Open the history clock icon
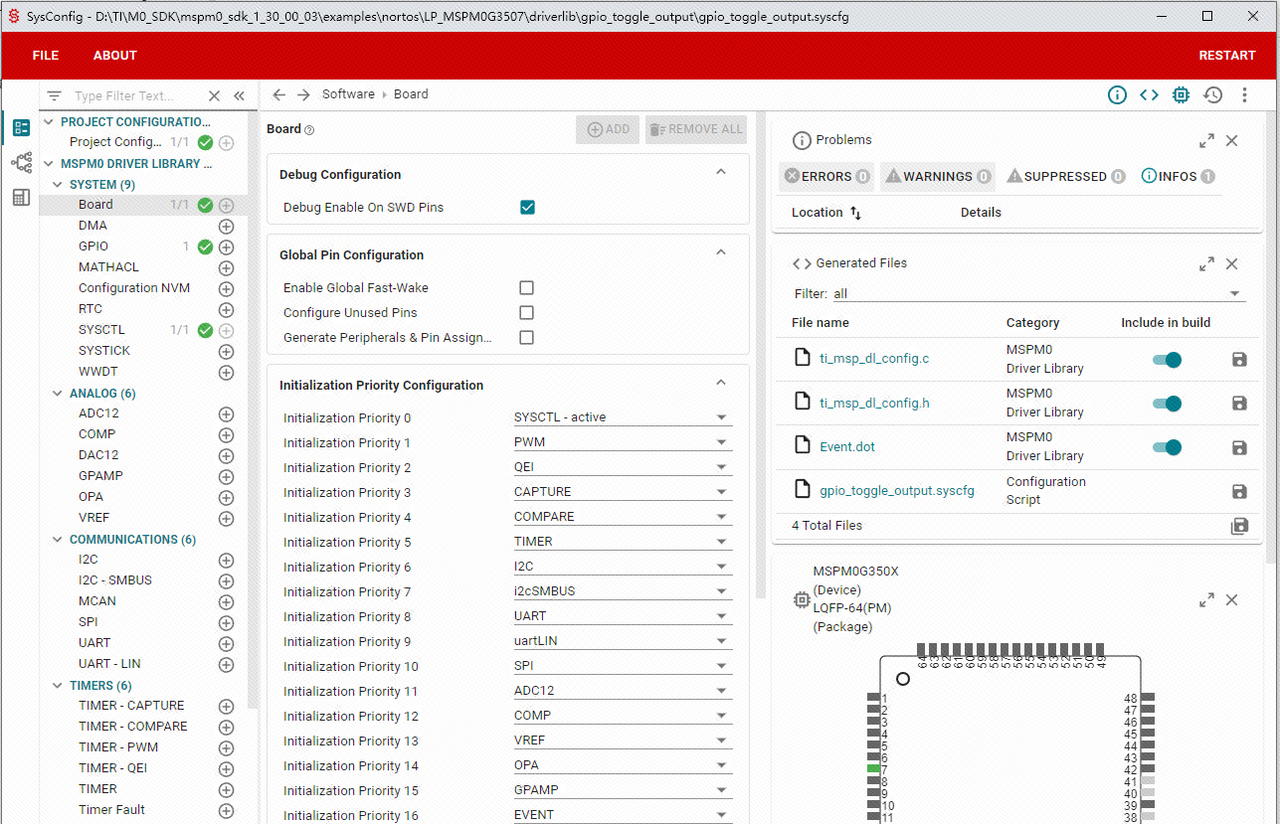The height and width of the screenshot is (824, 1280). pos(1213,95)
